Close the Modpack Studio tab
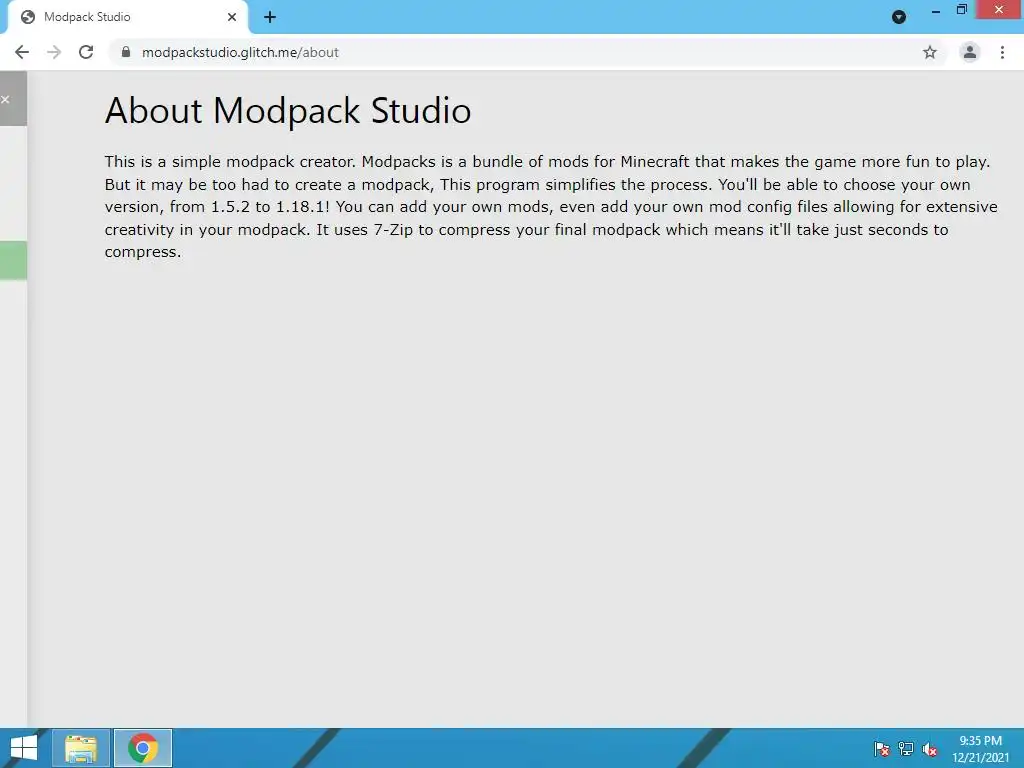The image size is (1024, 768). (x=232, y=17)
